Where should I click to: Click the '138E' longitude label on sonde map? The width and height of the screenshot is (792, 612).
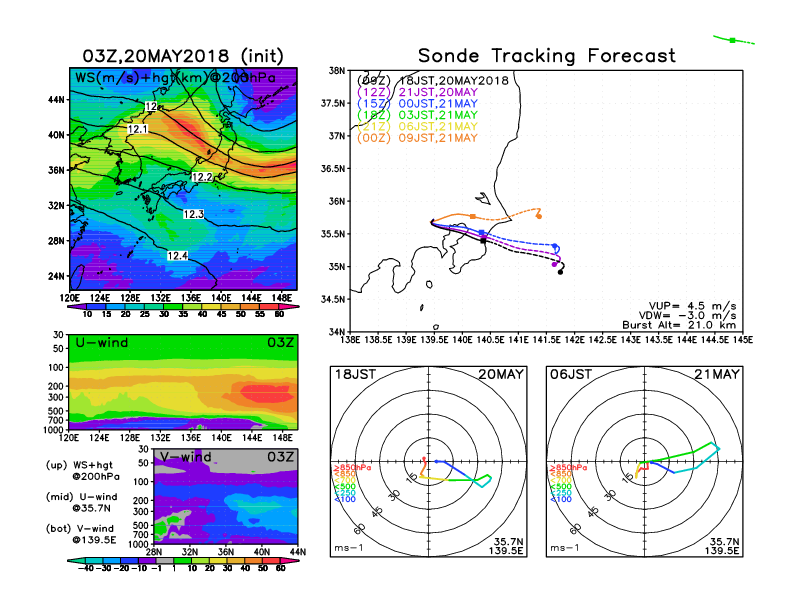(350, 340)
